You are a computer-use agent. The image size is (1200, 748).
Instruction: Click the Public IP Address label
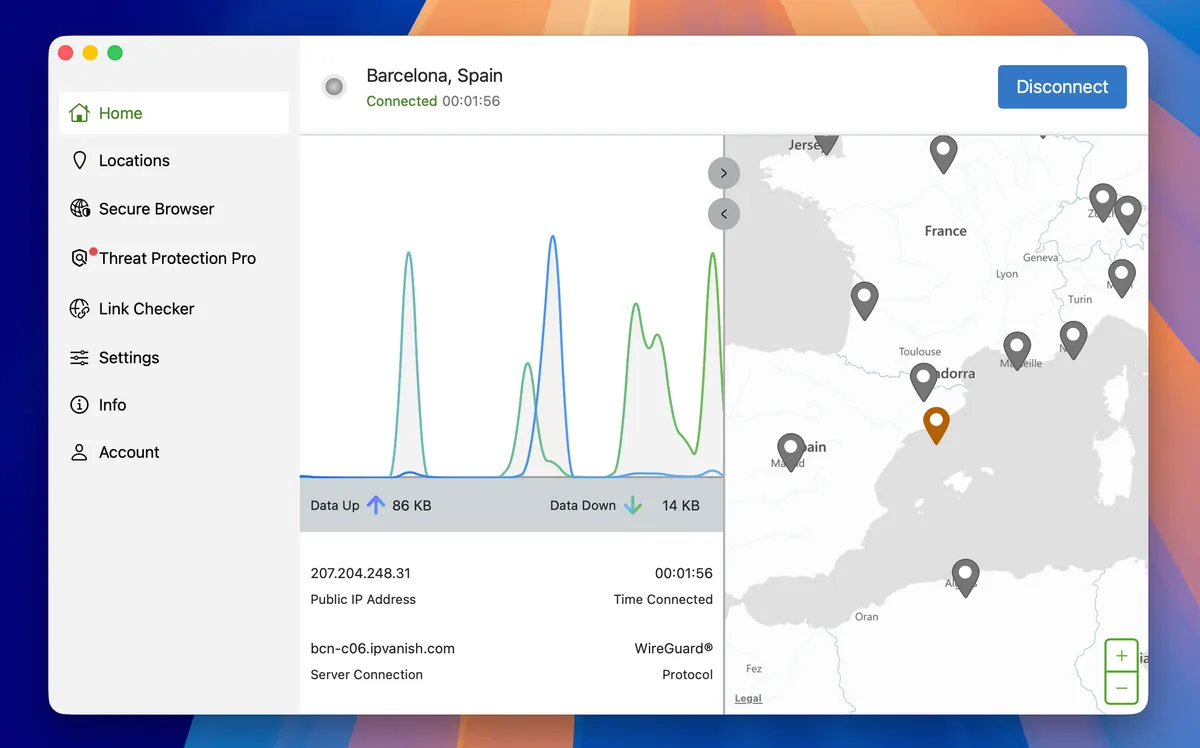click(x=363, y=599)
